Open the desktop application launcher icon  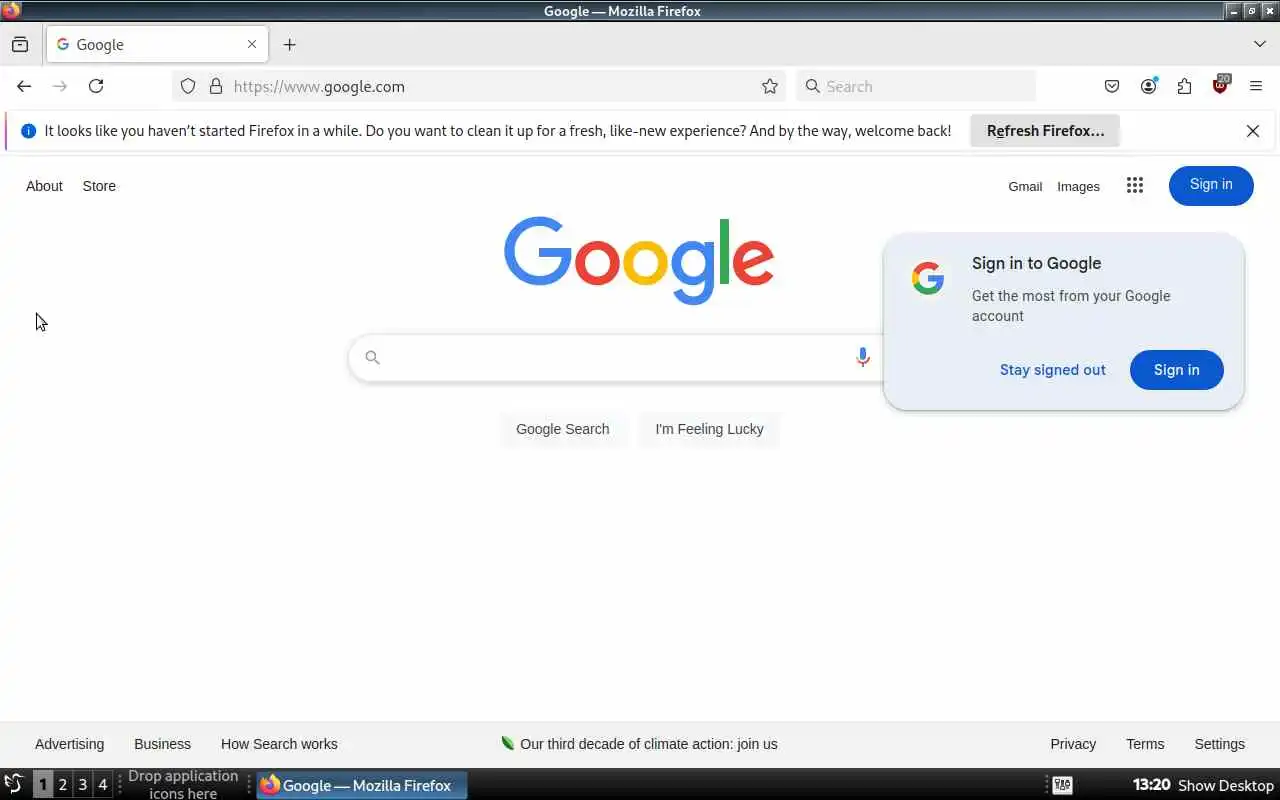pyautogui.click(x=14, y=785)
